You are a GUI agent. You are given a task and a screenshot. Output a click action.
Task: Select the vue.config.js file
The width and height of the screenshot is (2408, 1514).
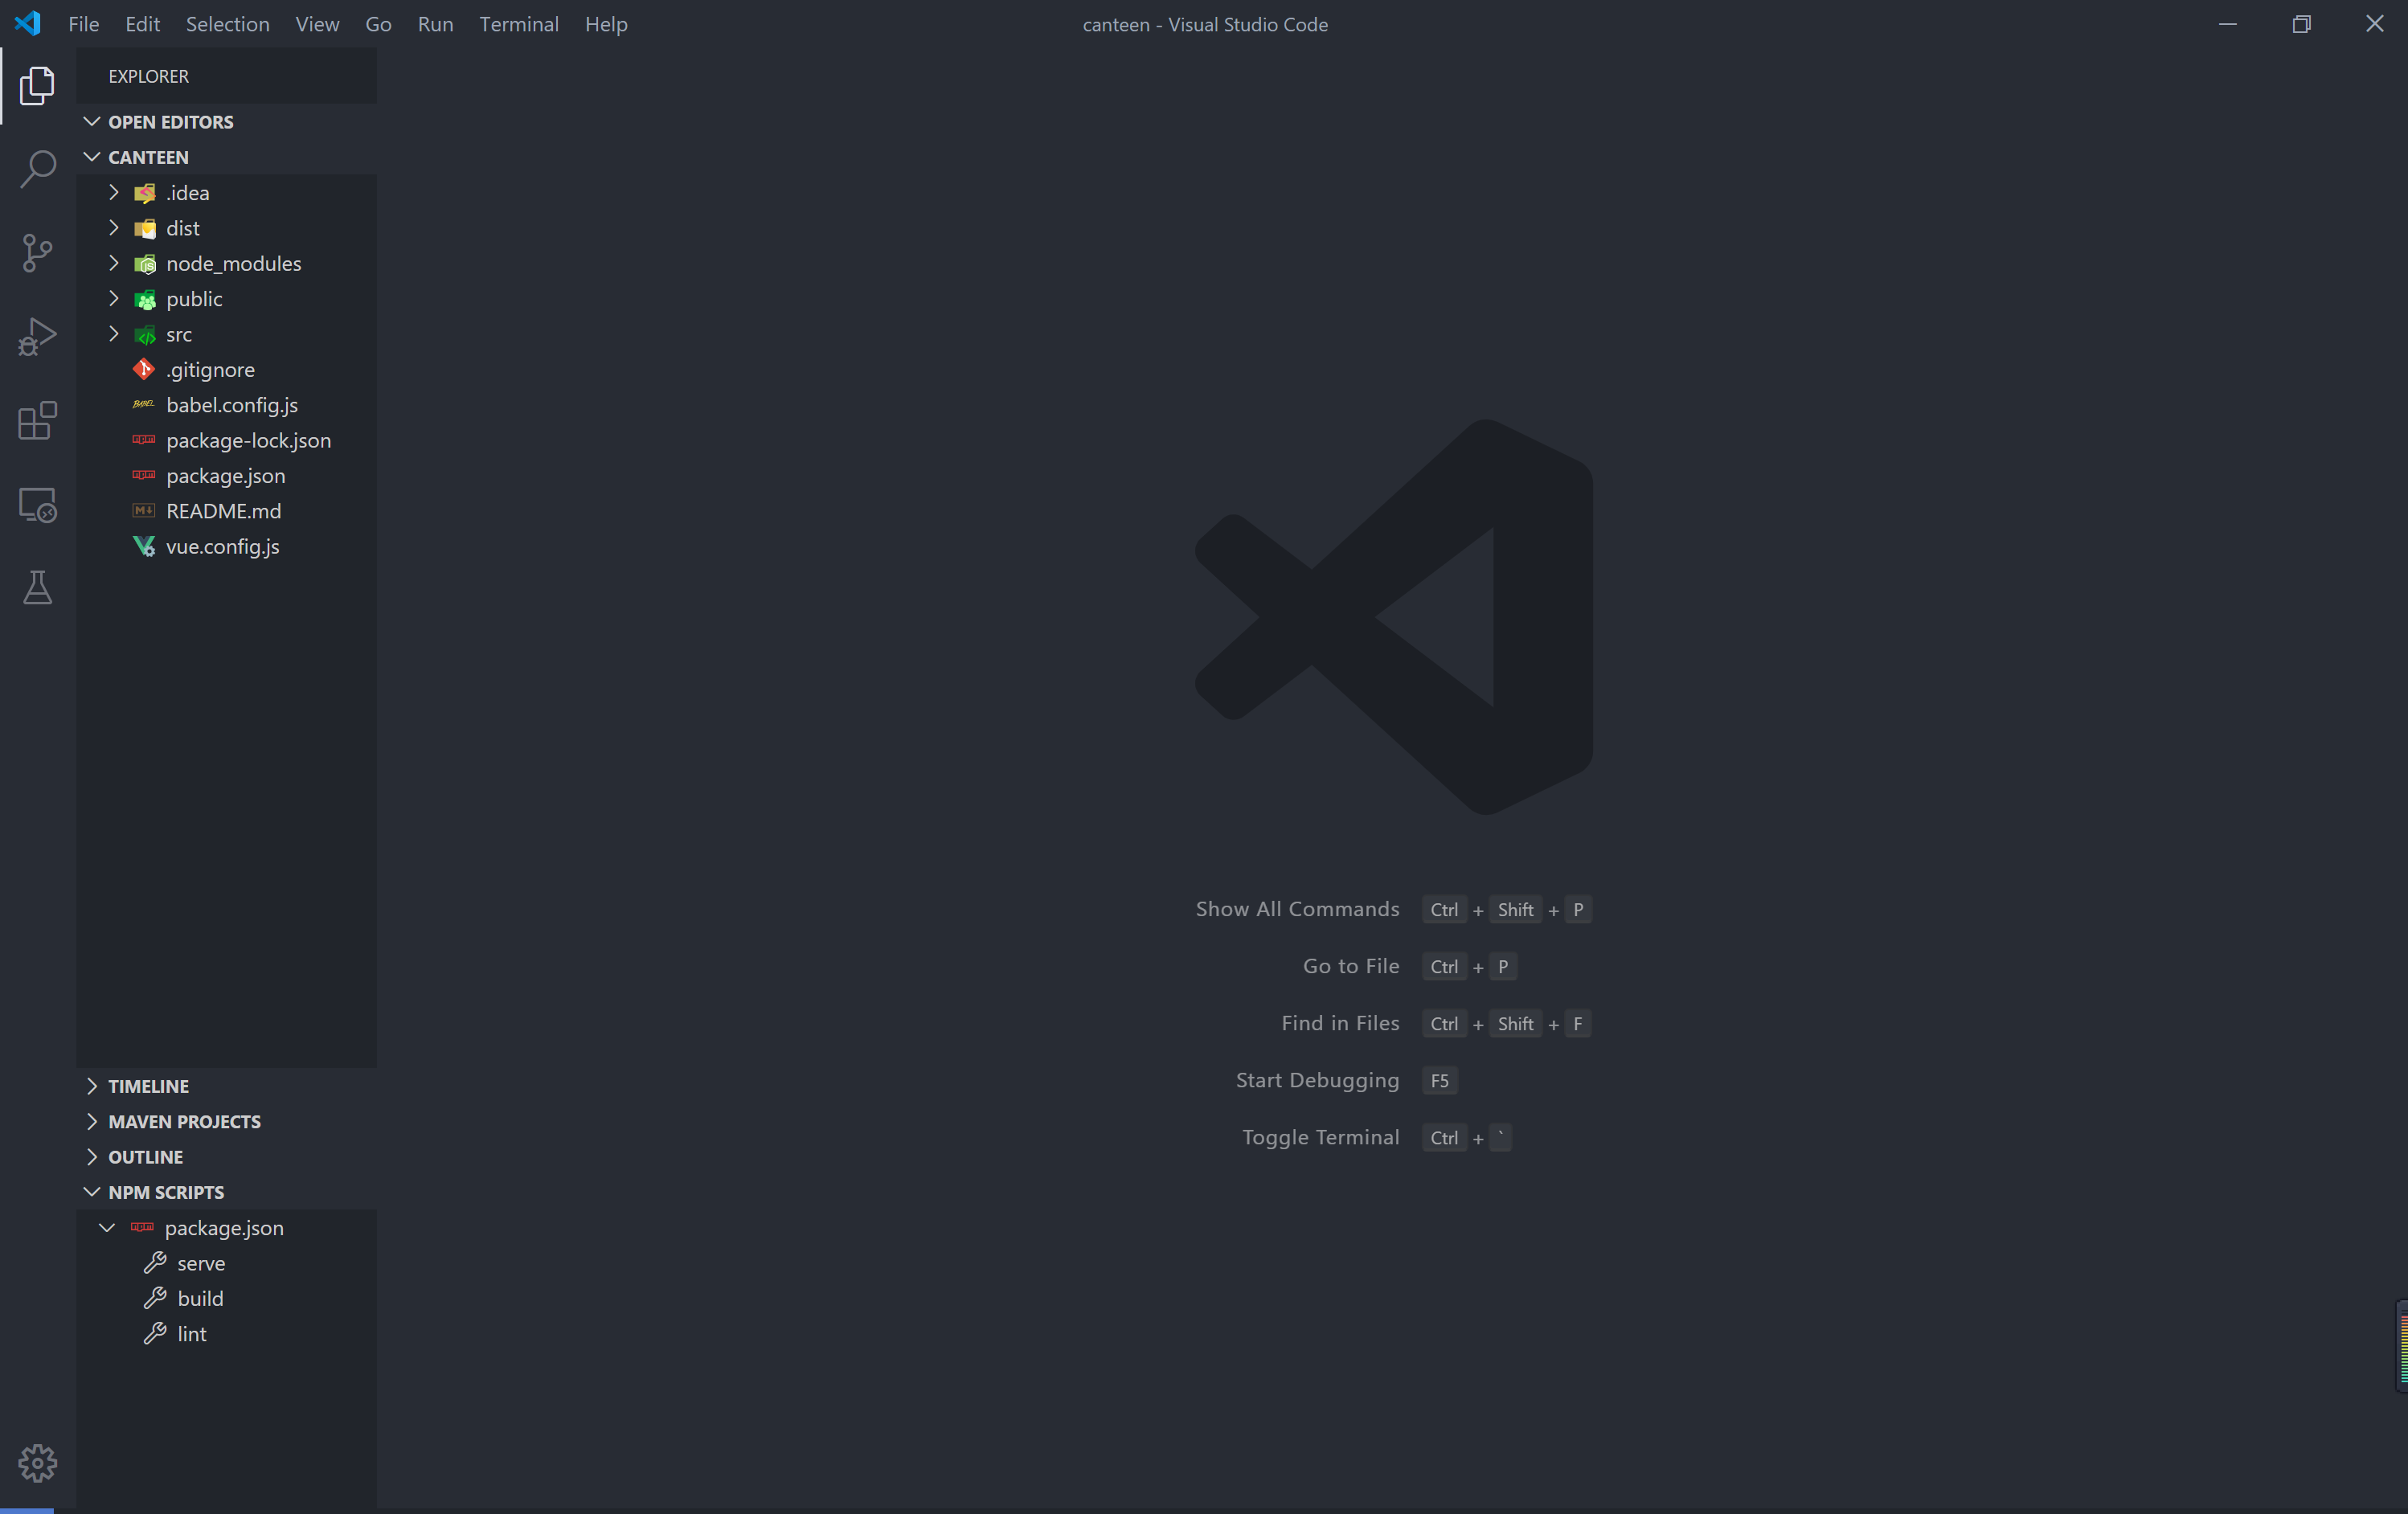(222, 546)
